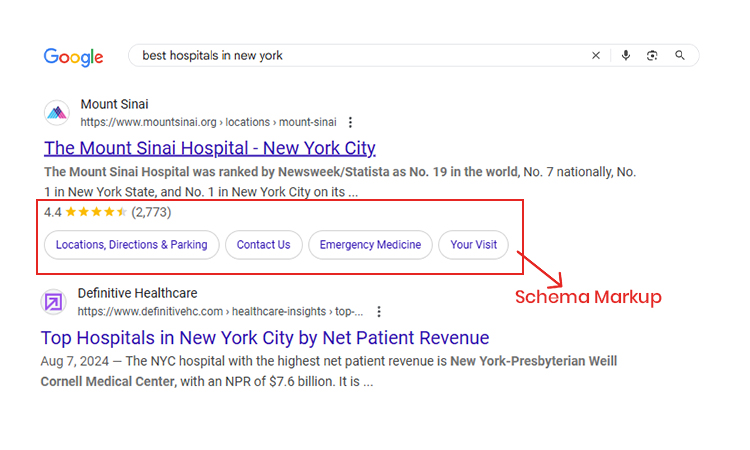Open 'The Mount Sinai Hospital - New York City' result

tap(210, 148)
